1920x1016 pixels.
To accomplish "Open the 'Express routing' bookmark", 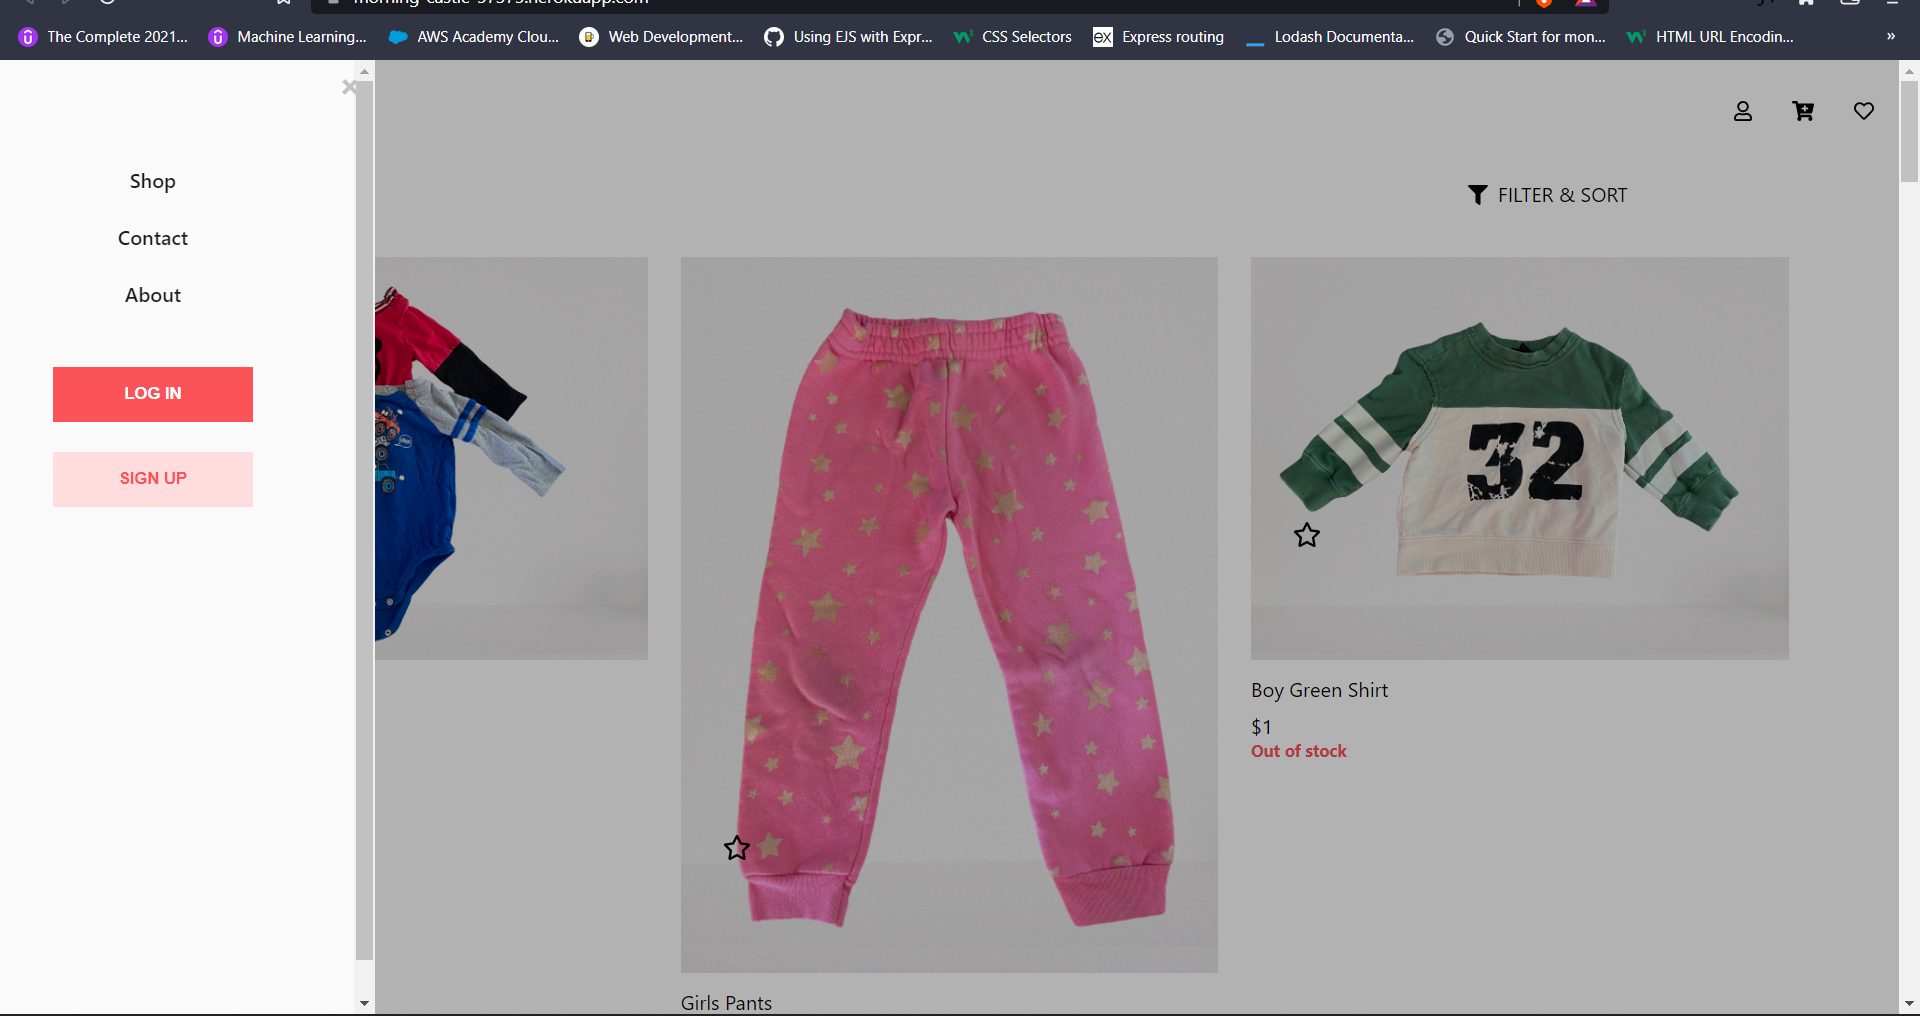I will (1158, 37).
